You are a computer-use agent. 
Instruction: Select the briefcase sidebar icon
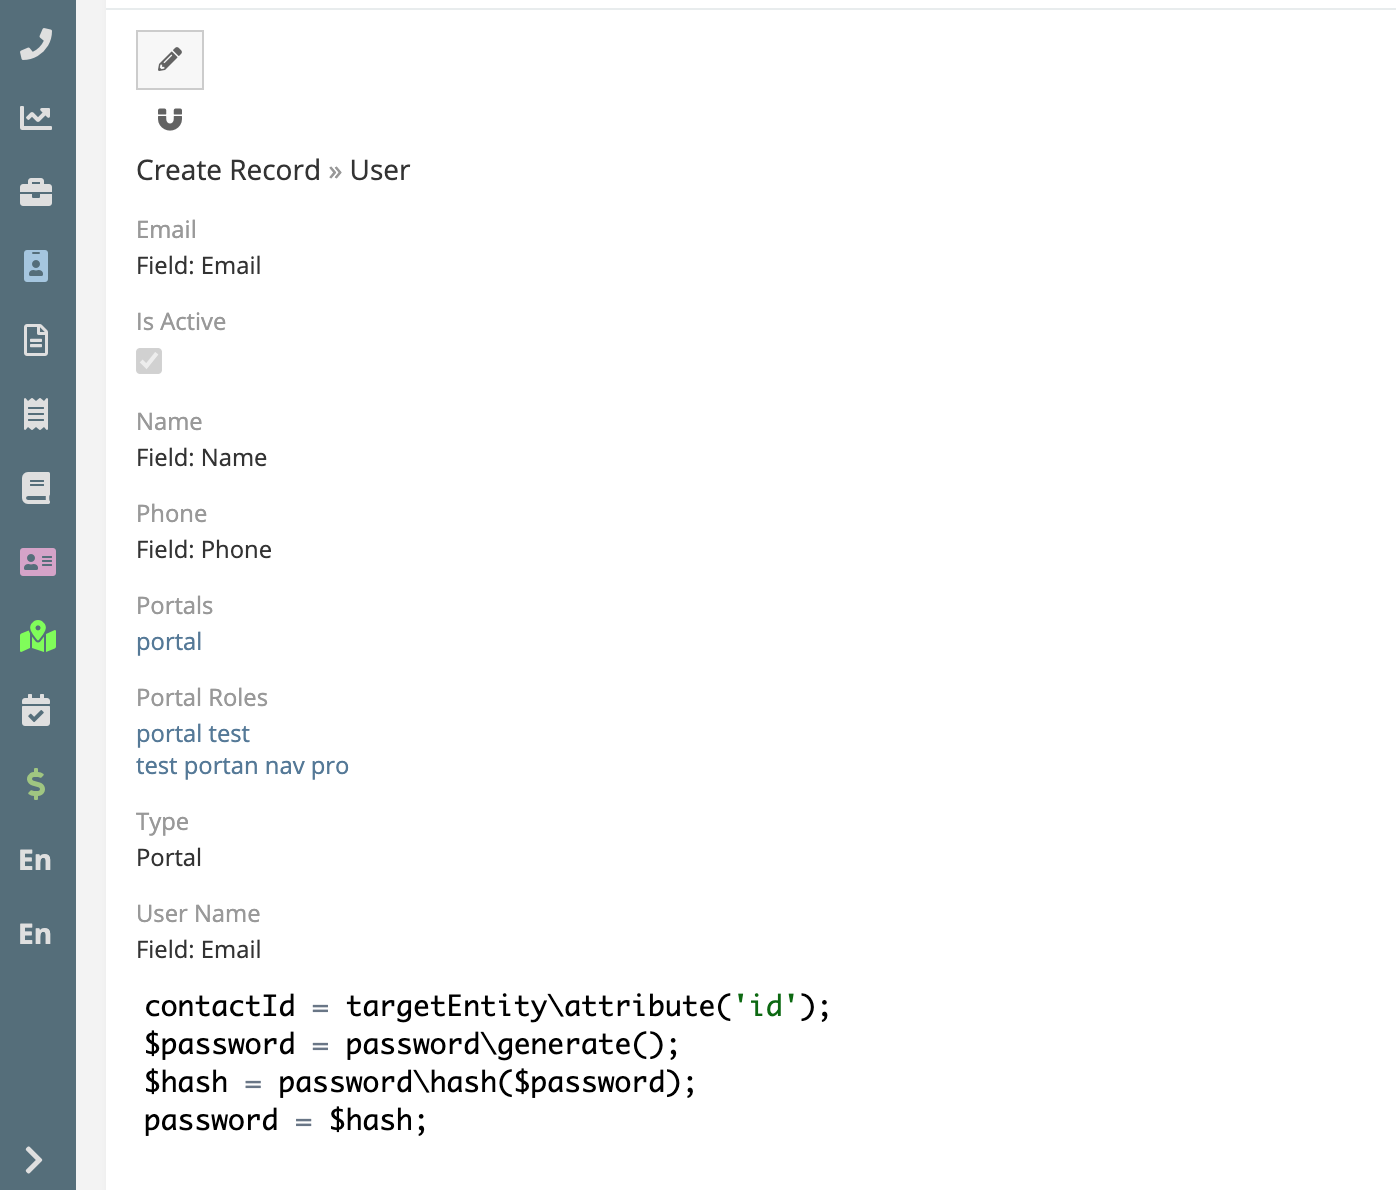(36, 192)
